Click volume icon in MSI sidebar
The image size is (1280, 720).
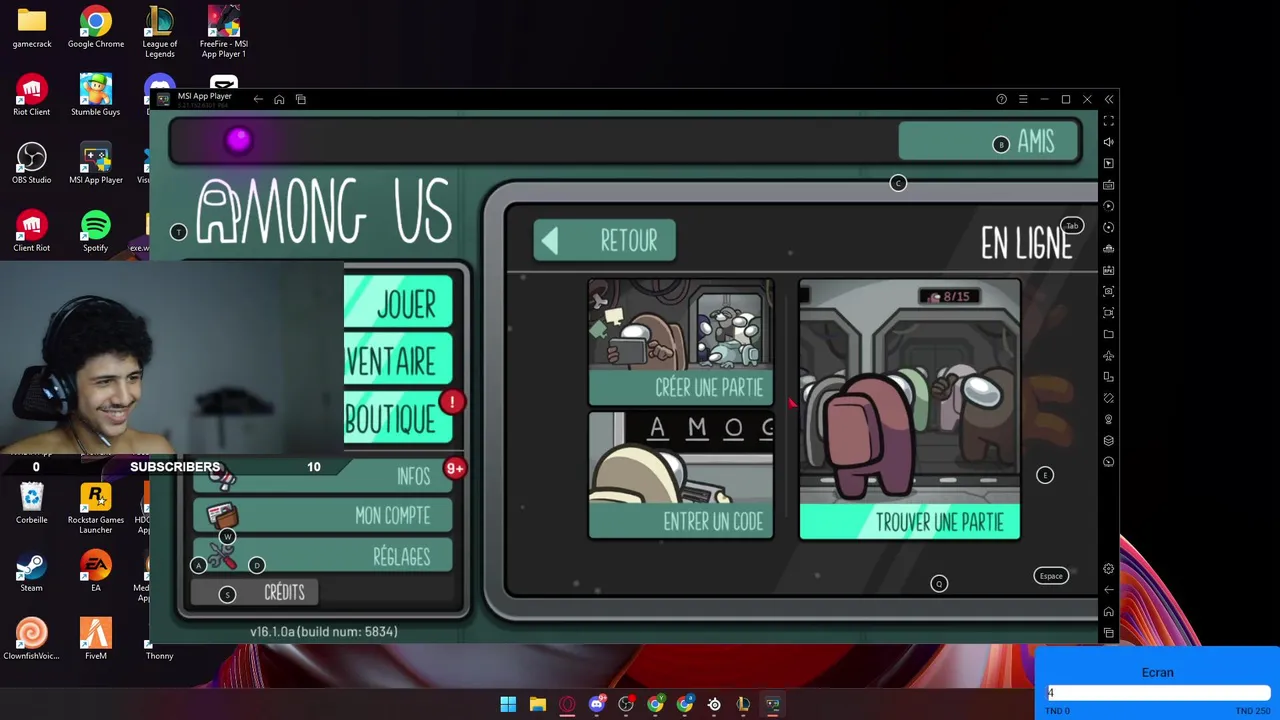coord(1109,142)
